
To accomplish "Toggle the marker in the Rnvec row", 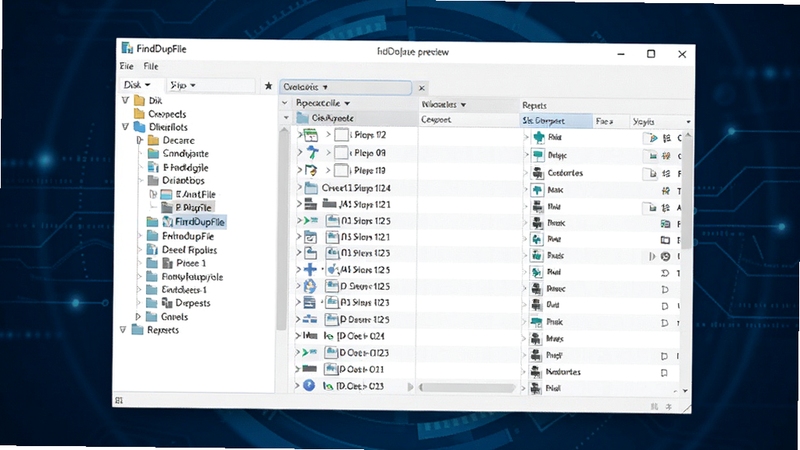I will (x=665, y=289).
